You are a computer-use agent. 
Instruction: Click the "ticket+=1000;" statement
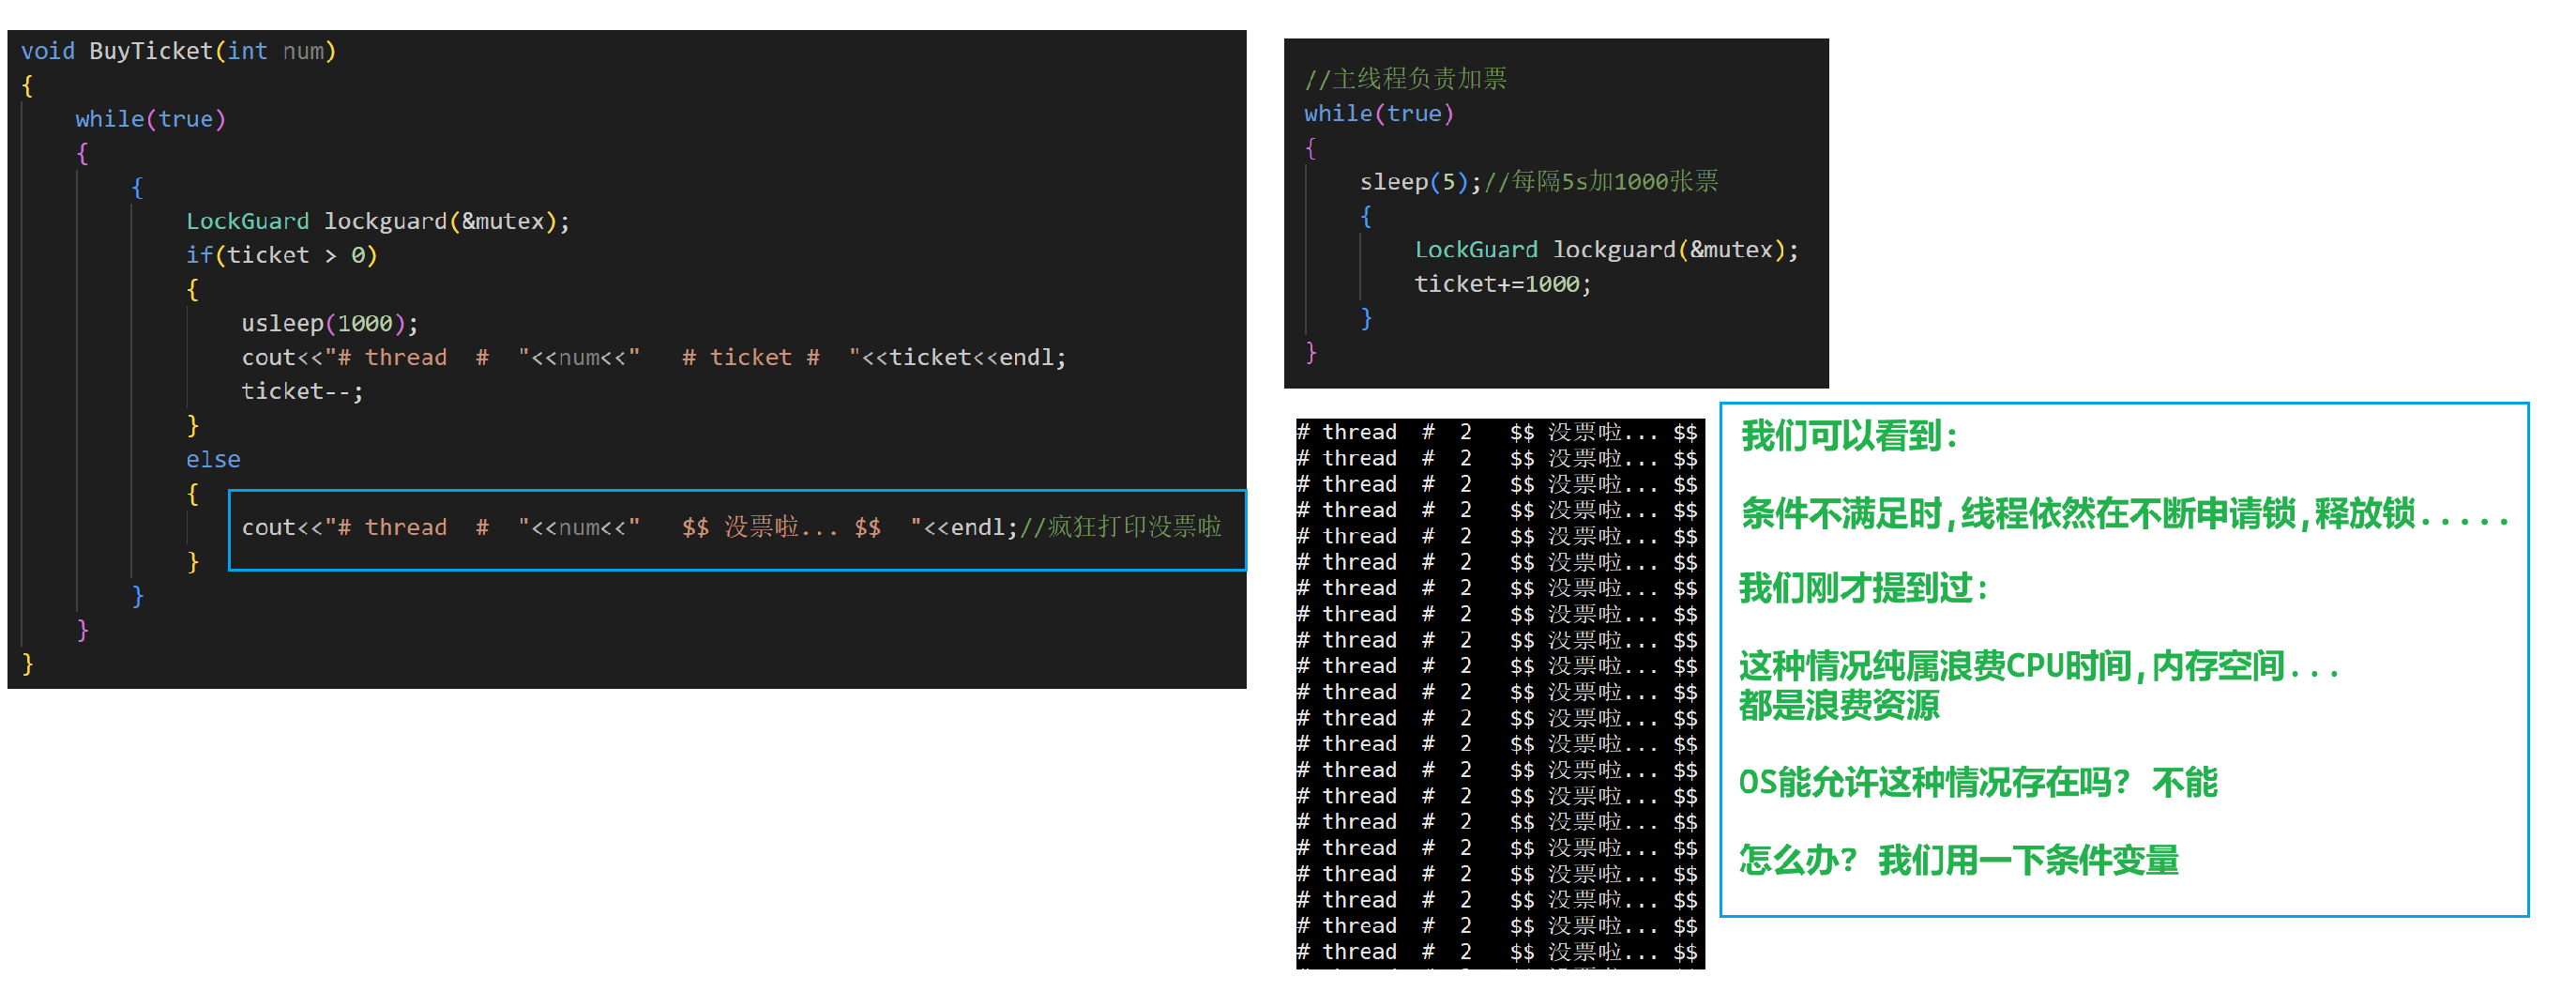1502,284
